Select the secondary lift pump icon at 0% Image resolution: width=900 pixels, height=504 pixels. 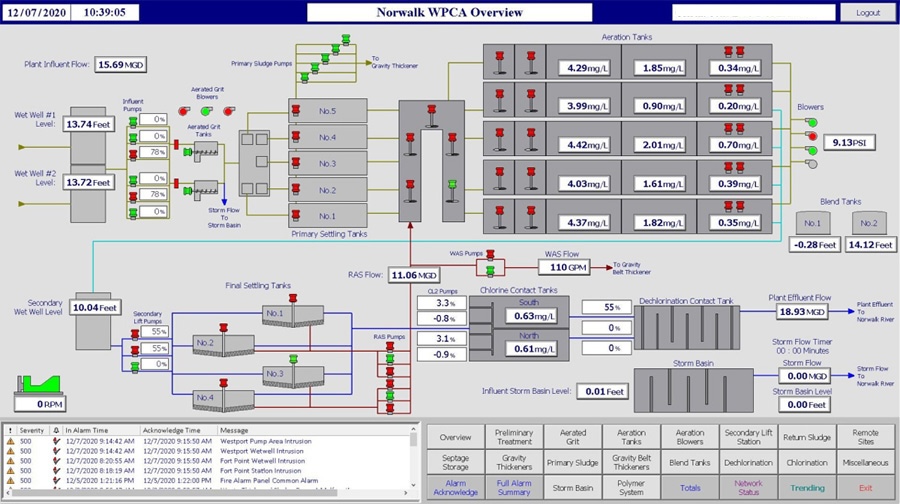[135, 366]
